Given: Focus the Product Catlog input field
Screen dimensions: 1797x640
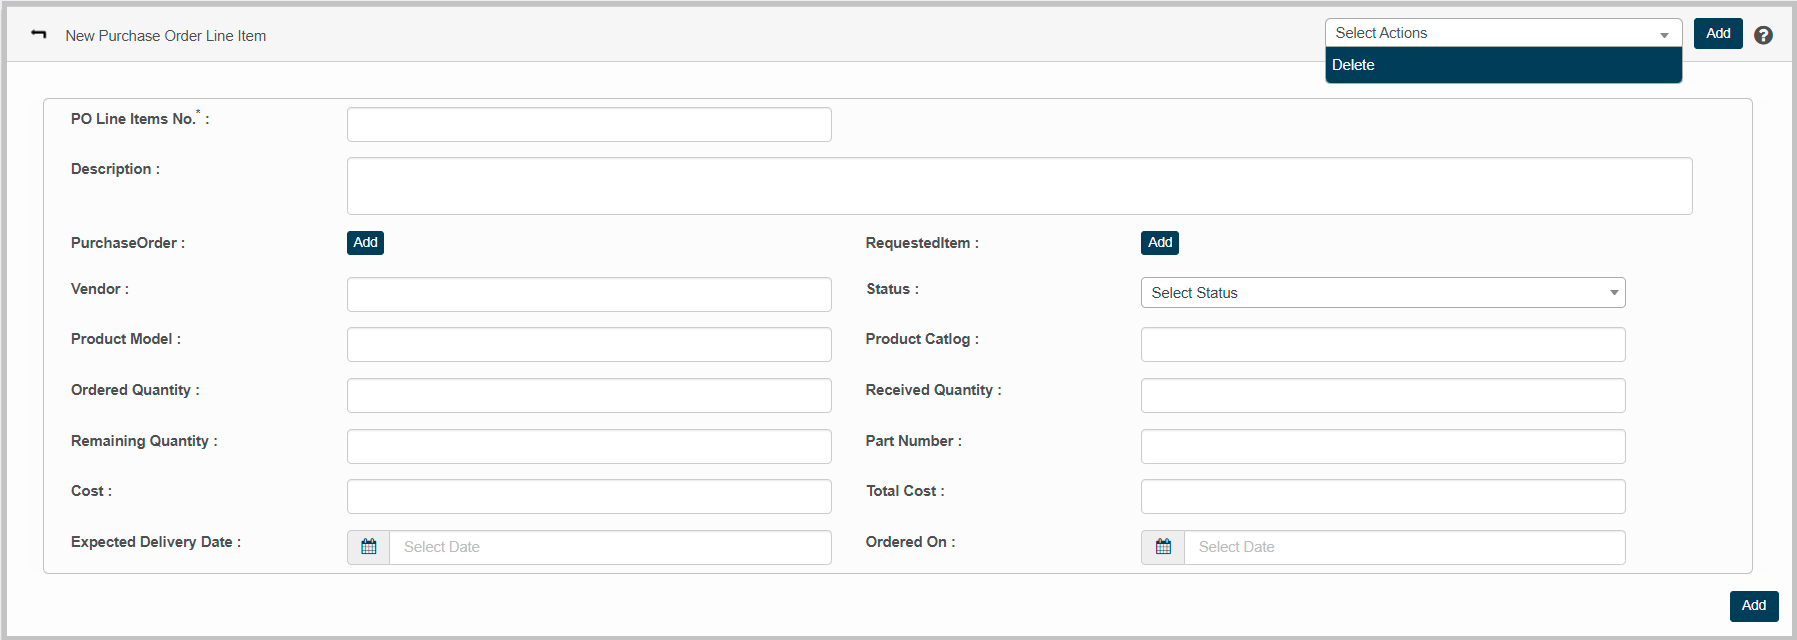Looking at the screenshot, I should (1382, 345).
